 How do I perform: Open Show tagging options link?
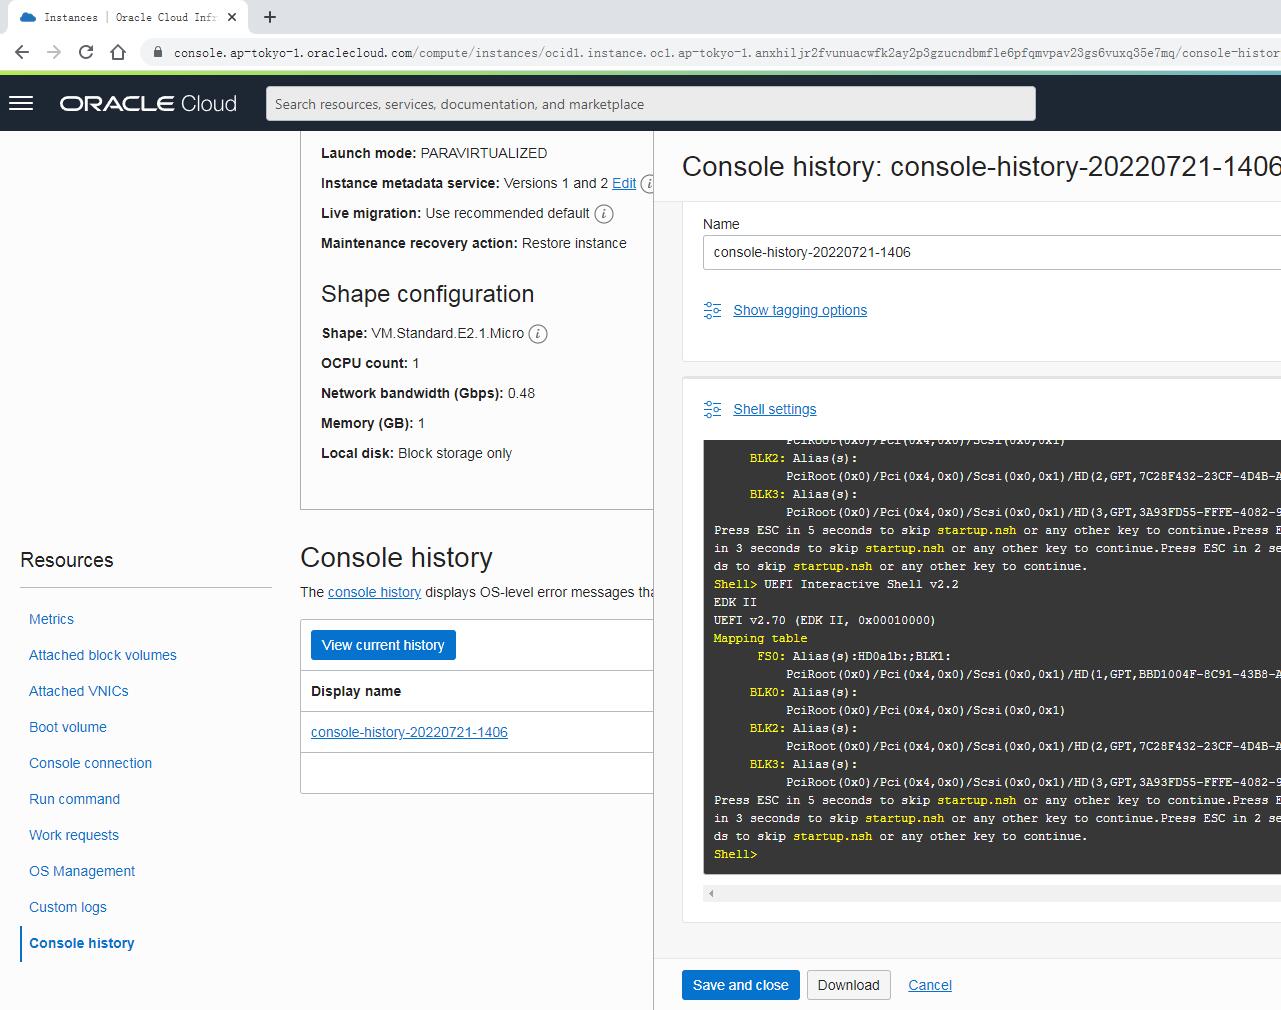click(800, 310)
